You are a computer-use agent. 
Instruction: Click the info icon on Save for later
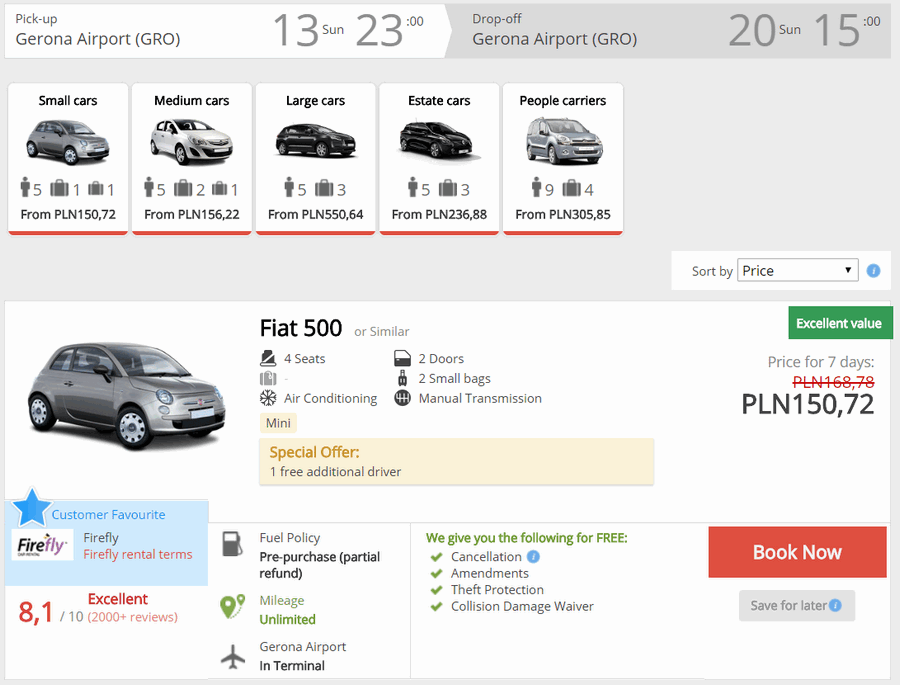(836, 605)
